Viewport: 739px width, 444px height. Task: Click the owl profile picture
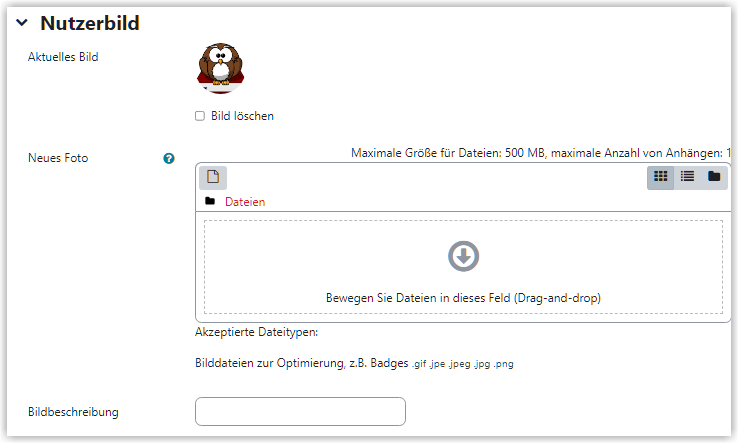(220, 68)
